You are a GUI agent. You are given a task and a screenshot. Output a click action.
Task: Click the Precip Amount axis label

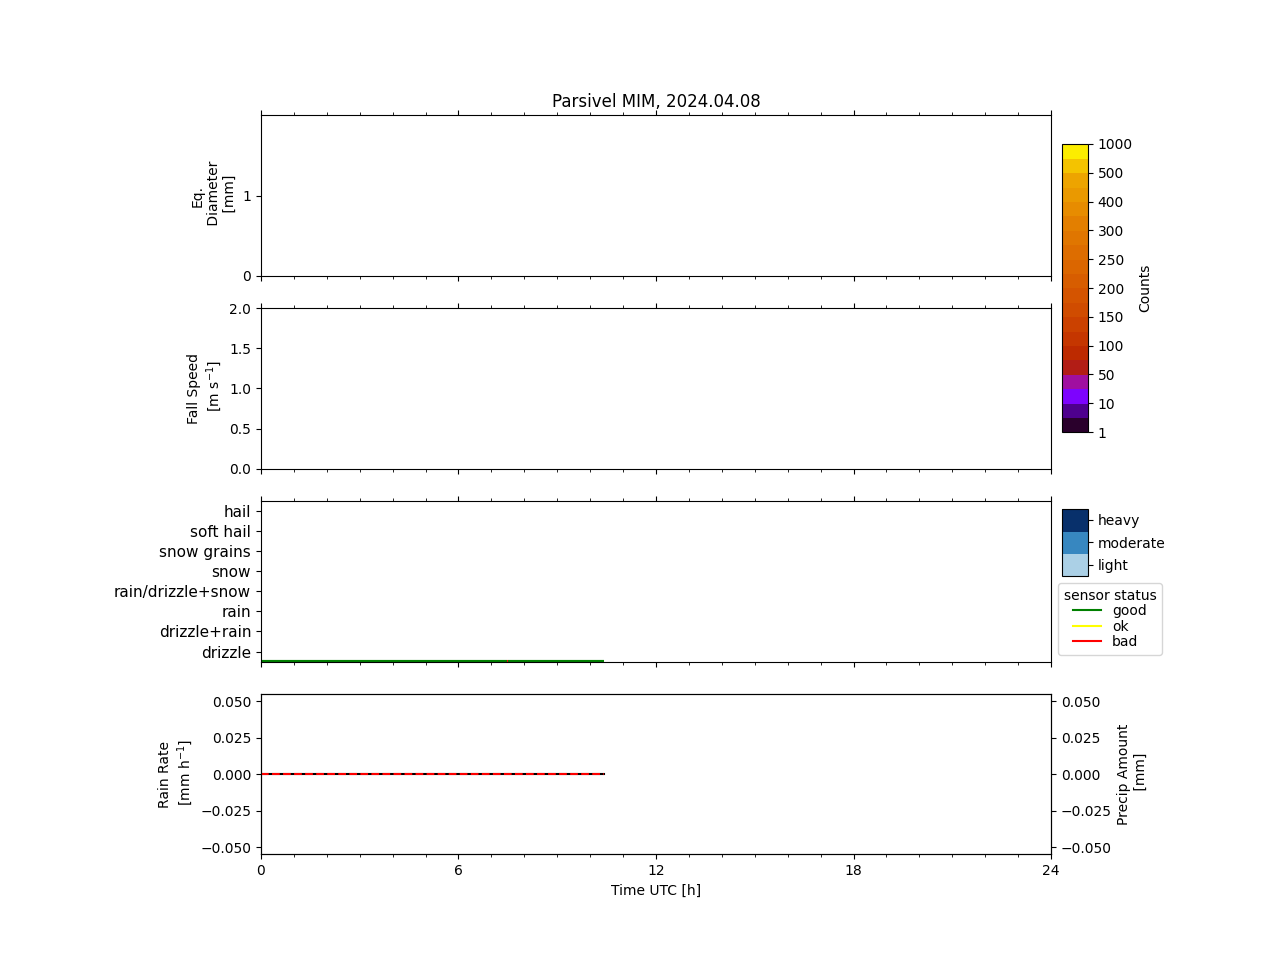pos(1131,774)
